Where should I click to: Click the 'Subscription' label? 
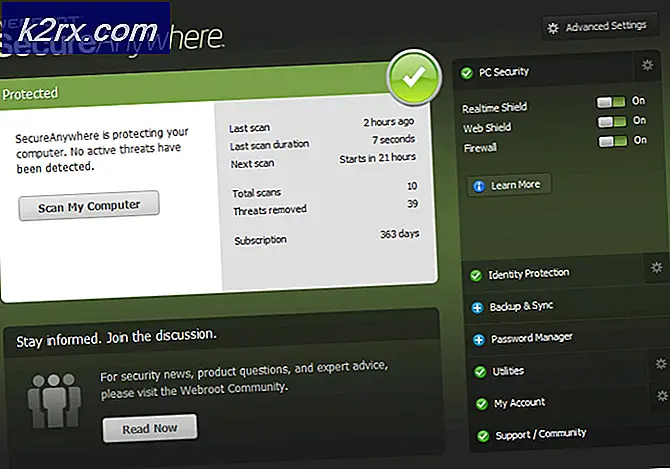point(260,240)
